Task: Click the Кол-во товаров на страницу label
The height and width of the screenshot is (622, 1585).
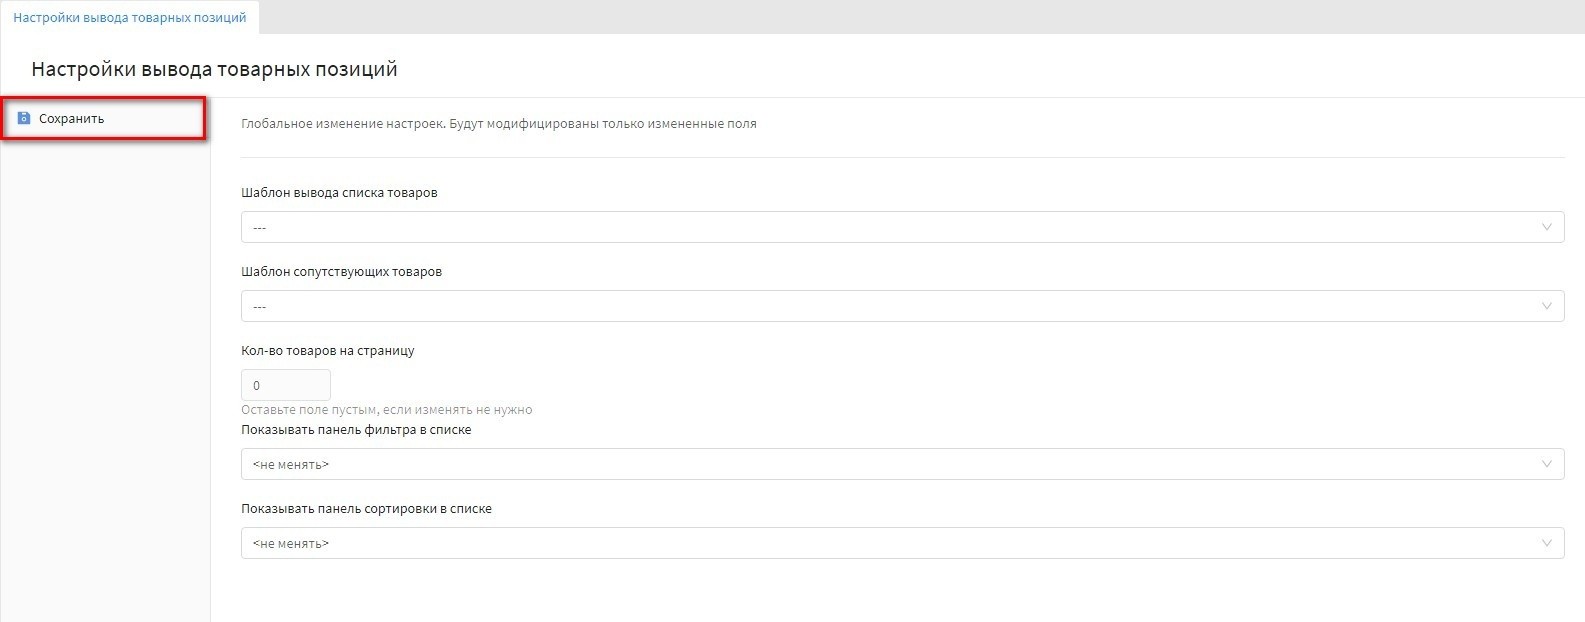Action: pos(327,350)
